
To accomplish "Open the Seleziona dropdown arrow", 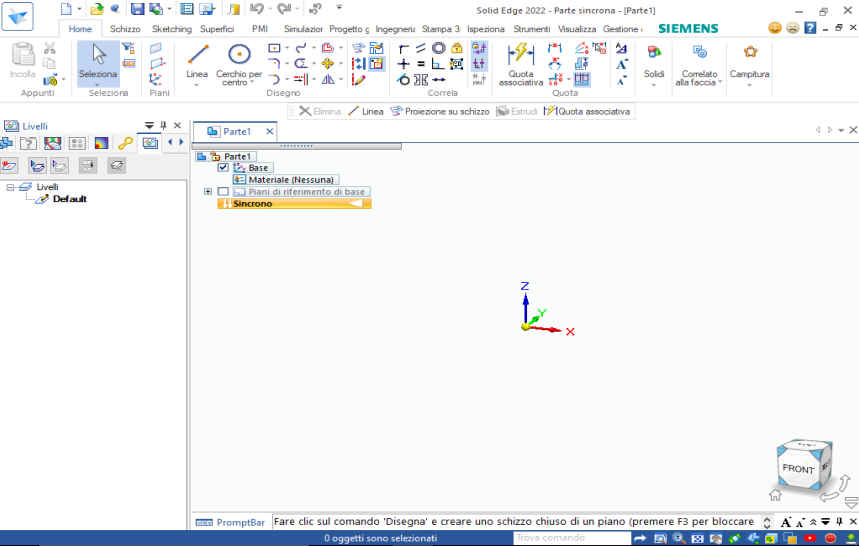I will [x=98, y=84].
